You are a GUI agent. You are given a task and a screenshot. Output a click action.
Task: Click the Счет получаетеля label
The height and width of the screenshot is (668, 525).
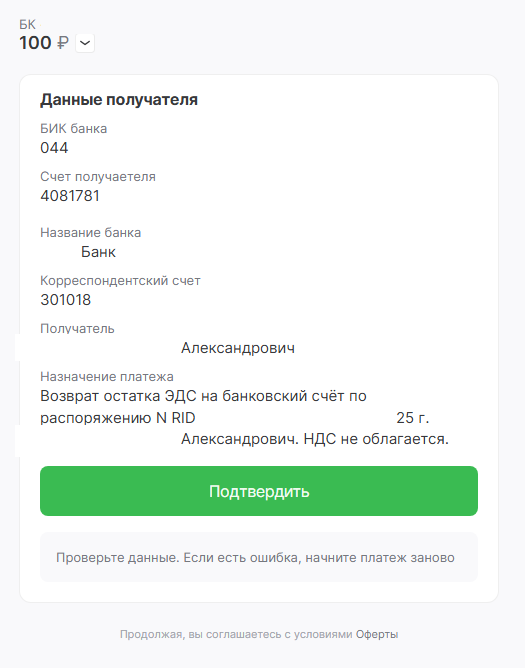tap(98, 177)
